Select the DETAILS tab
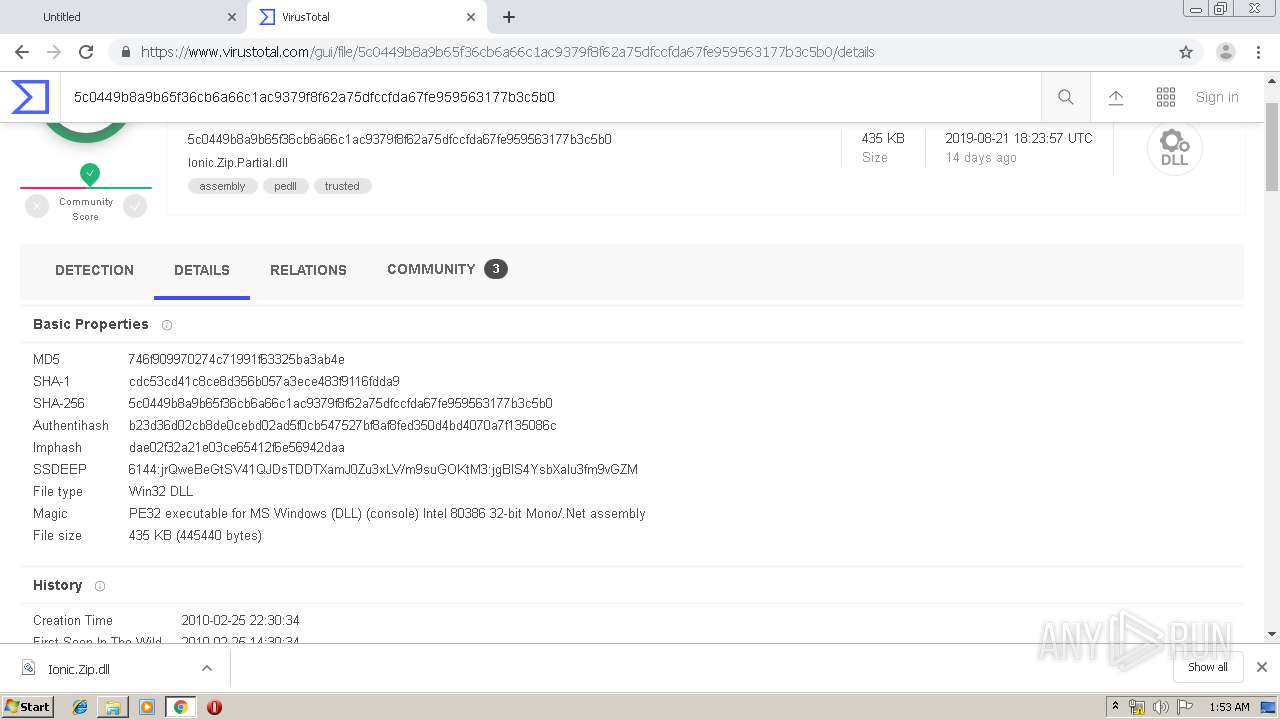 coord(202,270)
